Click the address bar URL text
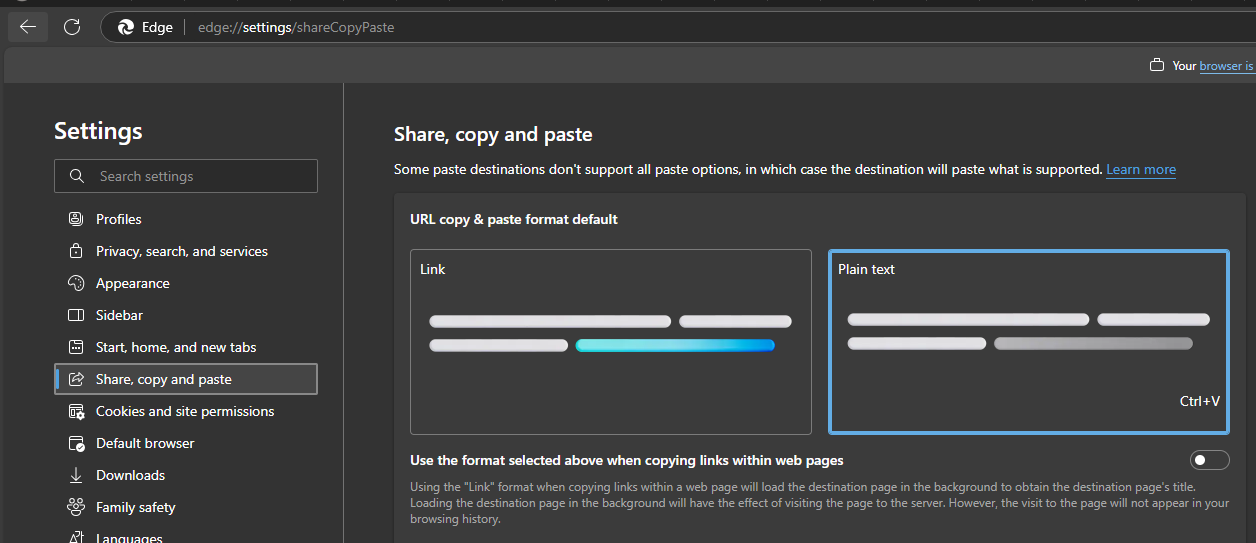The width and height of the screenshot is (1256, 543). click(296, 27)
